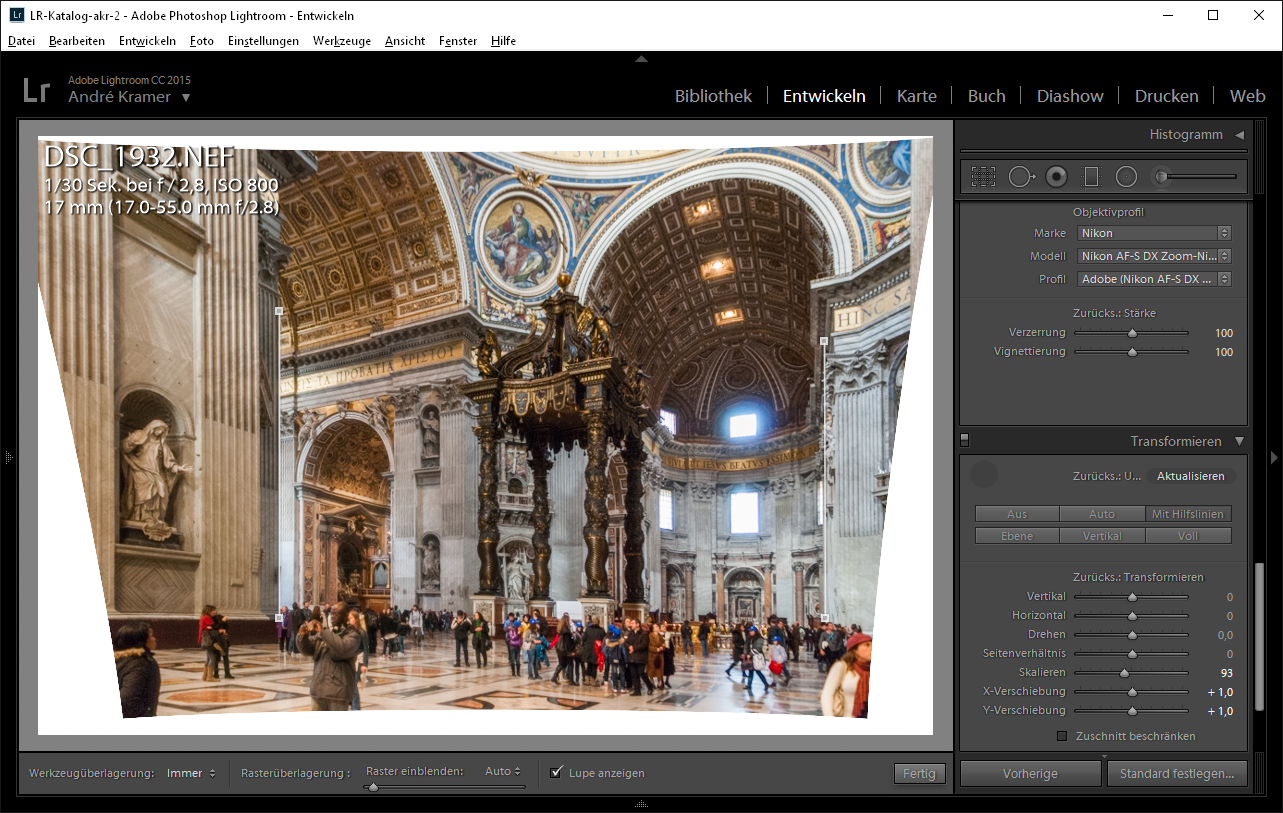This screenshot has width=1283, height=813.
Task: Click the guided upright tool circle icon
Action: pos(984,475)
